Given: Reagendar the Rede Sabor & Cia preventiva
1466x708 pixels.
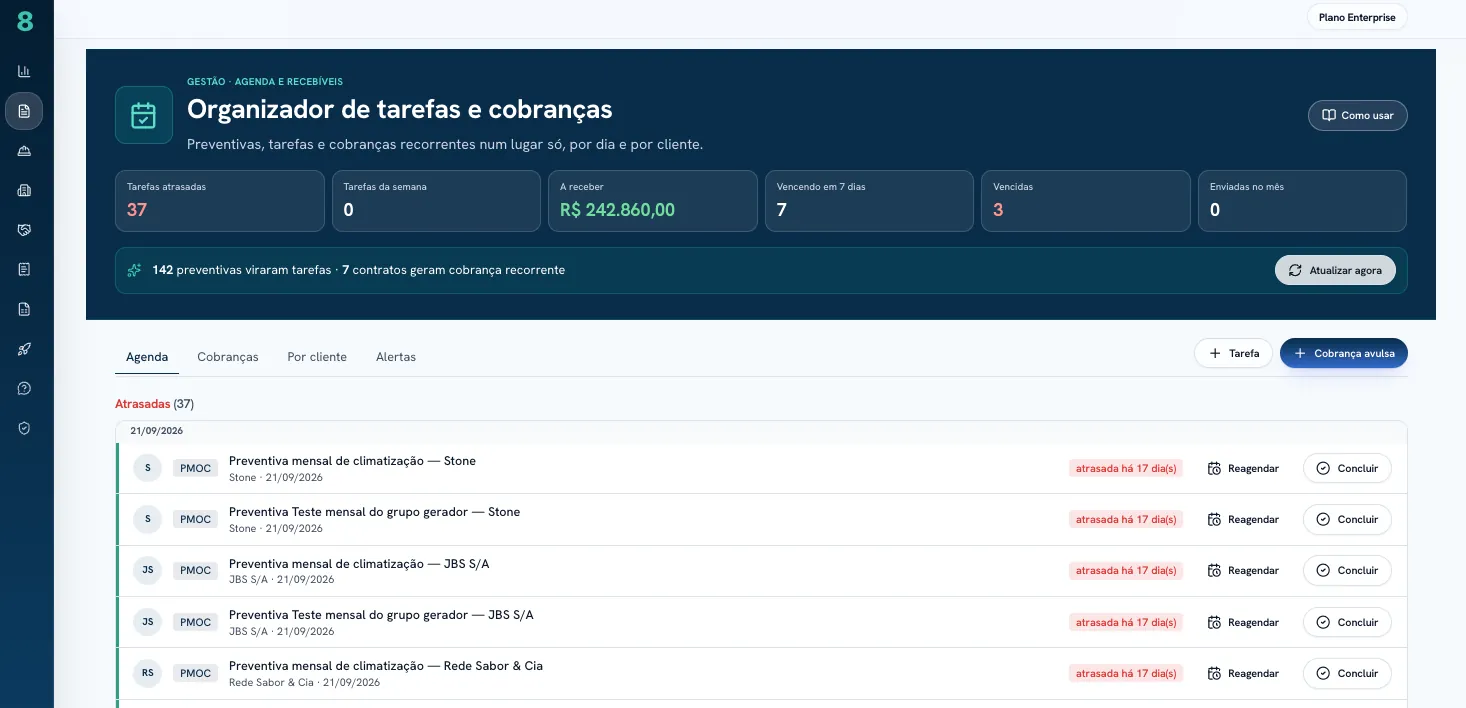Looking at the screenshot, I should click(1243, 673).
